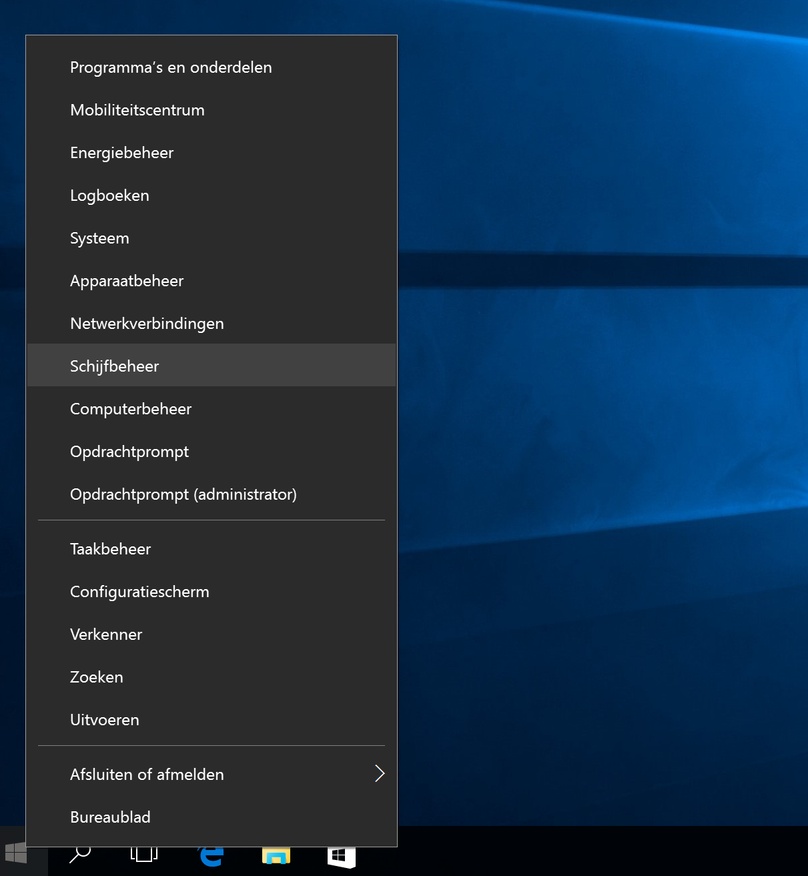
Task: Open Logboeken
Action: pyautogui.click(x=212, y=196)
